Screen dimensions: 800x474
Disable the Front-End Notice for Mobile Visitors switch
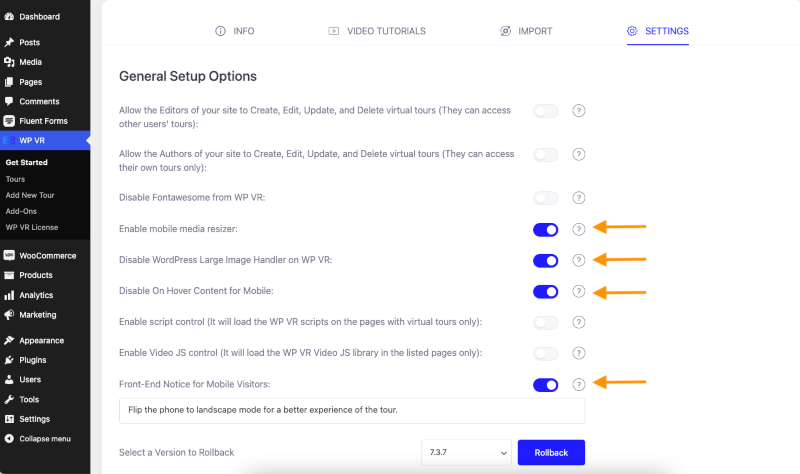pos(545,385)
